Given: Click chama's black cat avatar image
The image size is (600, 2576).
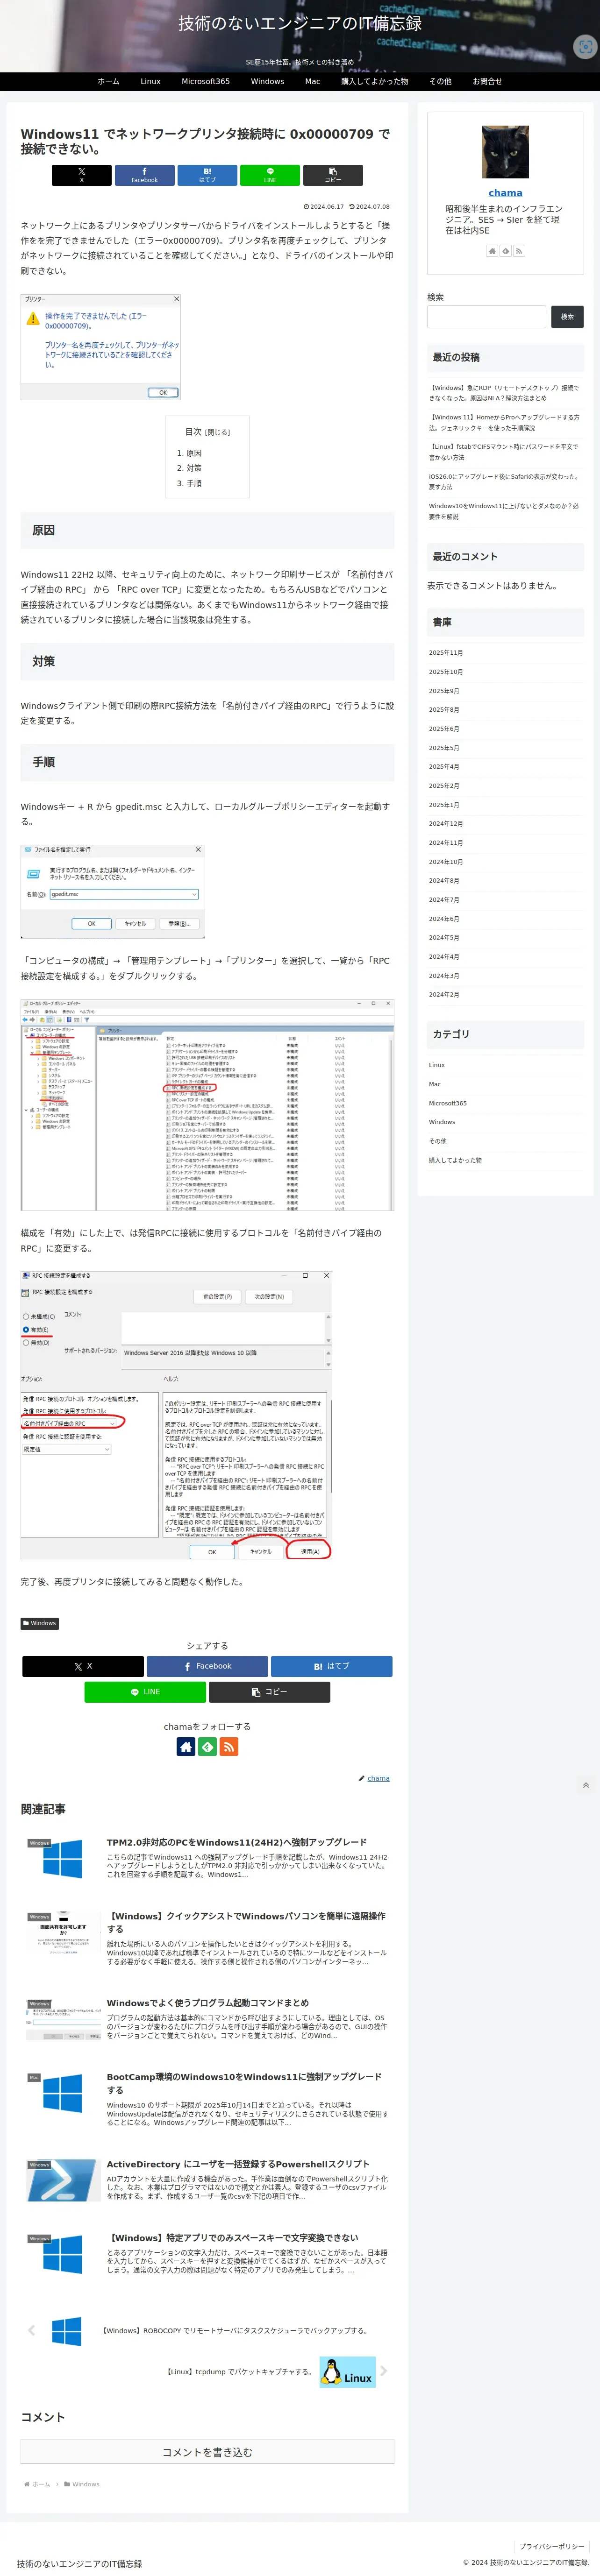Looking at the screenshot, I should tap(505, 152).
